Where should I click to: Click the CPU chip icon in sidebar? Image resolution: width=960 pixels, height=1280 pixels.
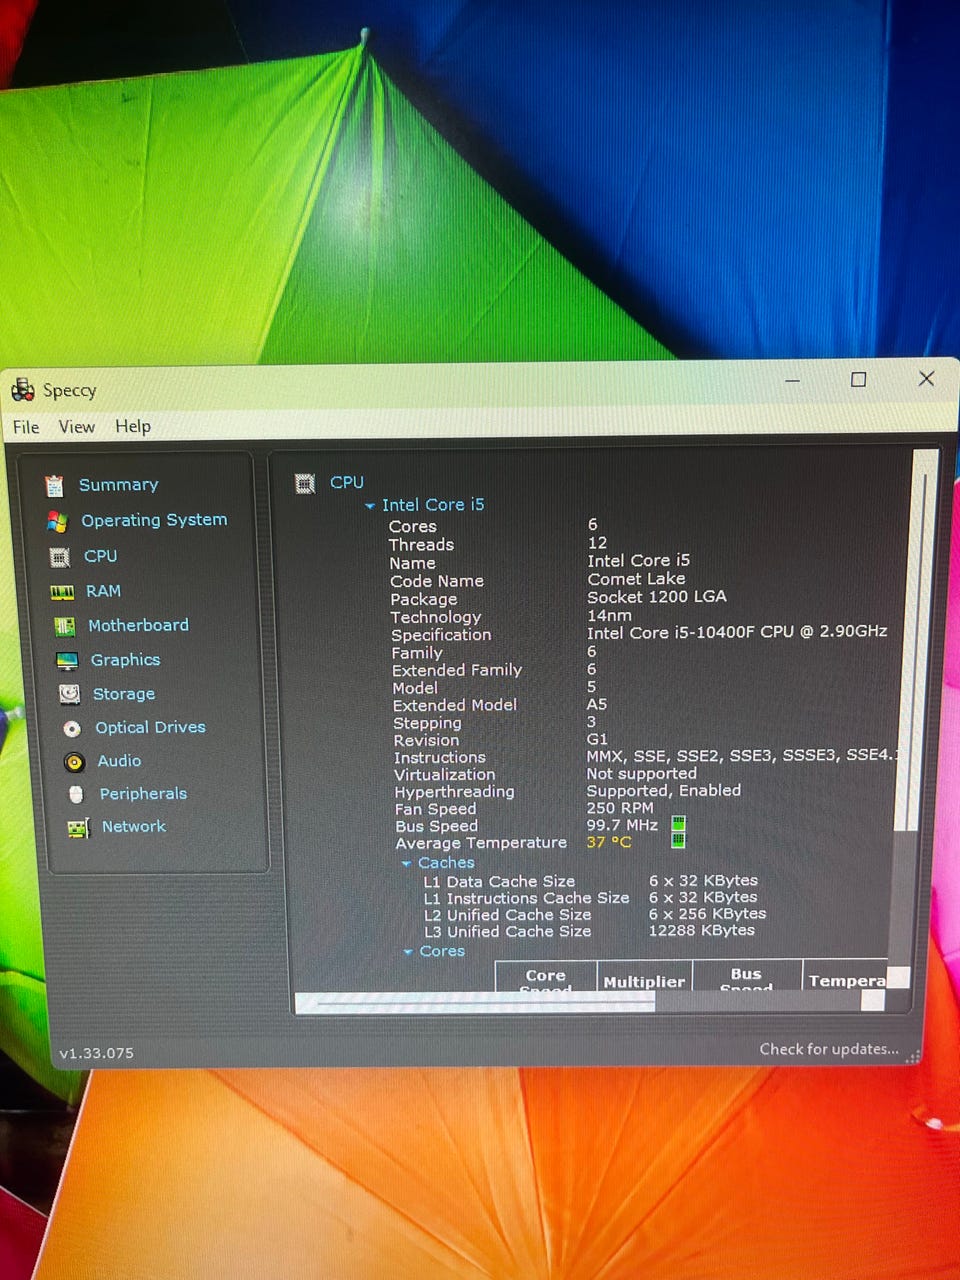click(x=60, y=557)
